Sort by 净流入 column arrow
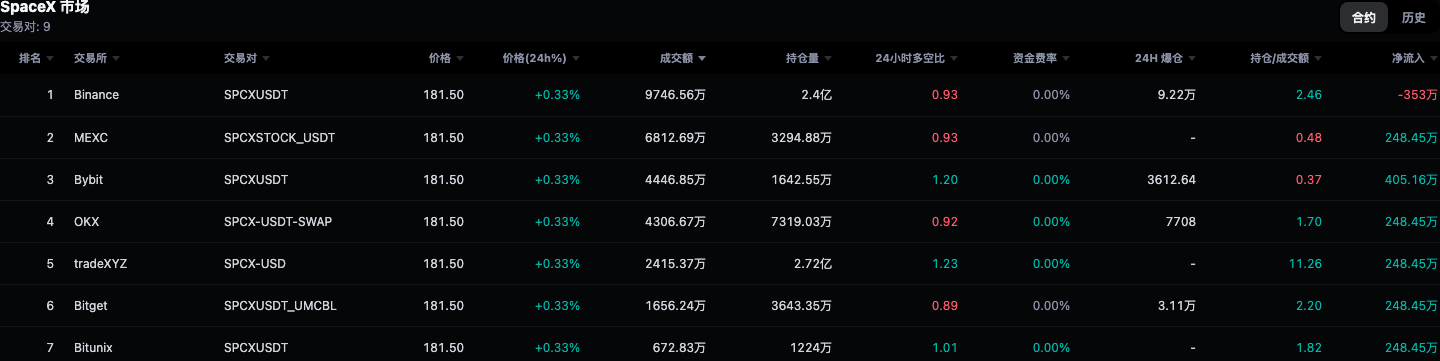 pyautogui.click(x=1433, y=59)
